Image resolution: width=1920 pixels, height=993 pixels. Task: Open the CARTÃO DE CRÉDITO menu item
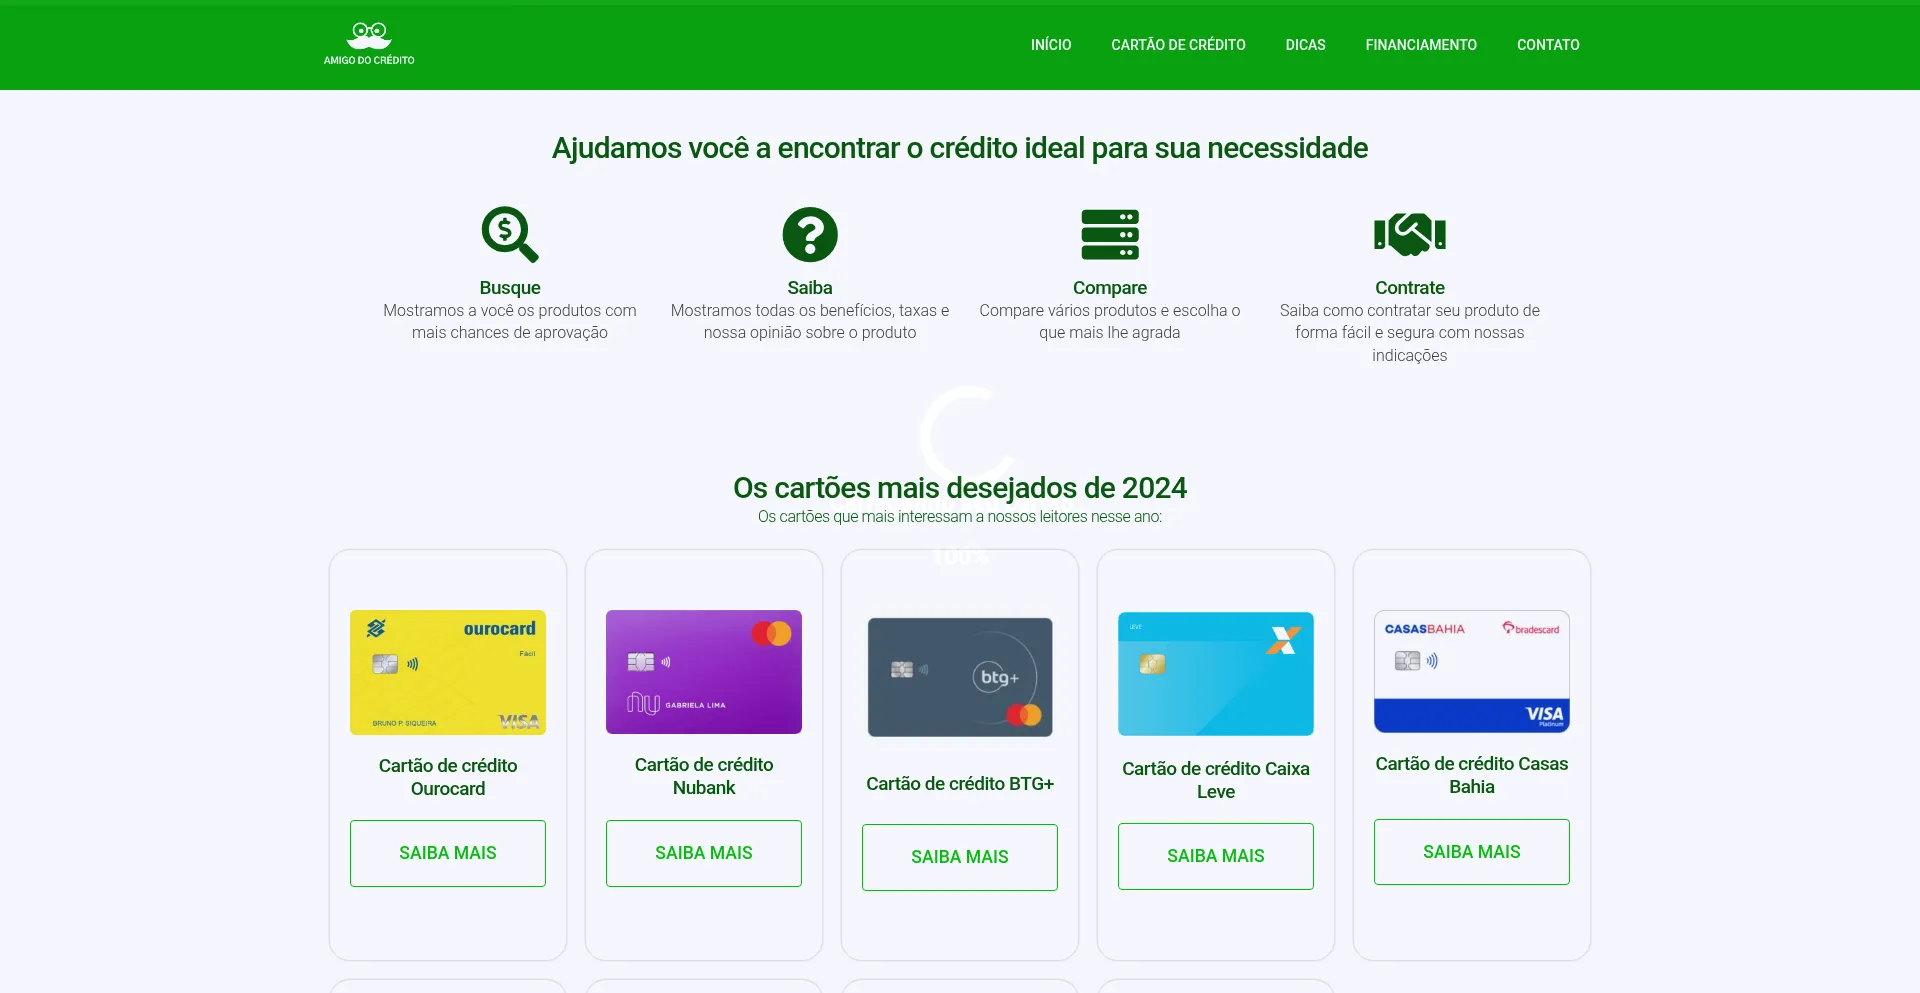pos(1178,45)
